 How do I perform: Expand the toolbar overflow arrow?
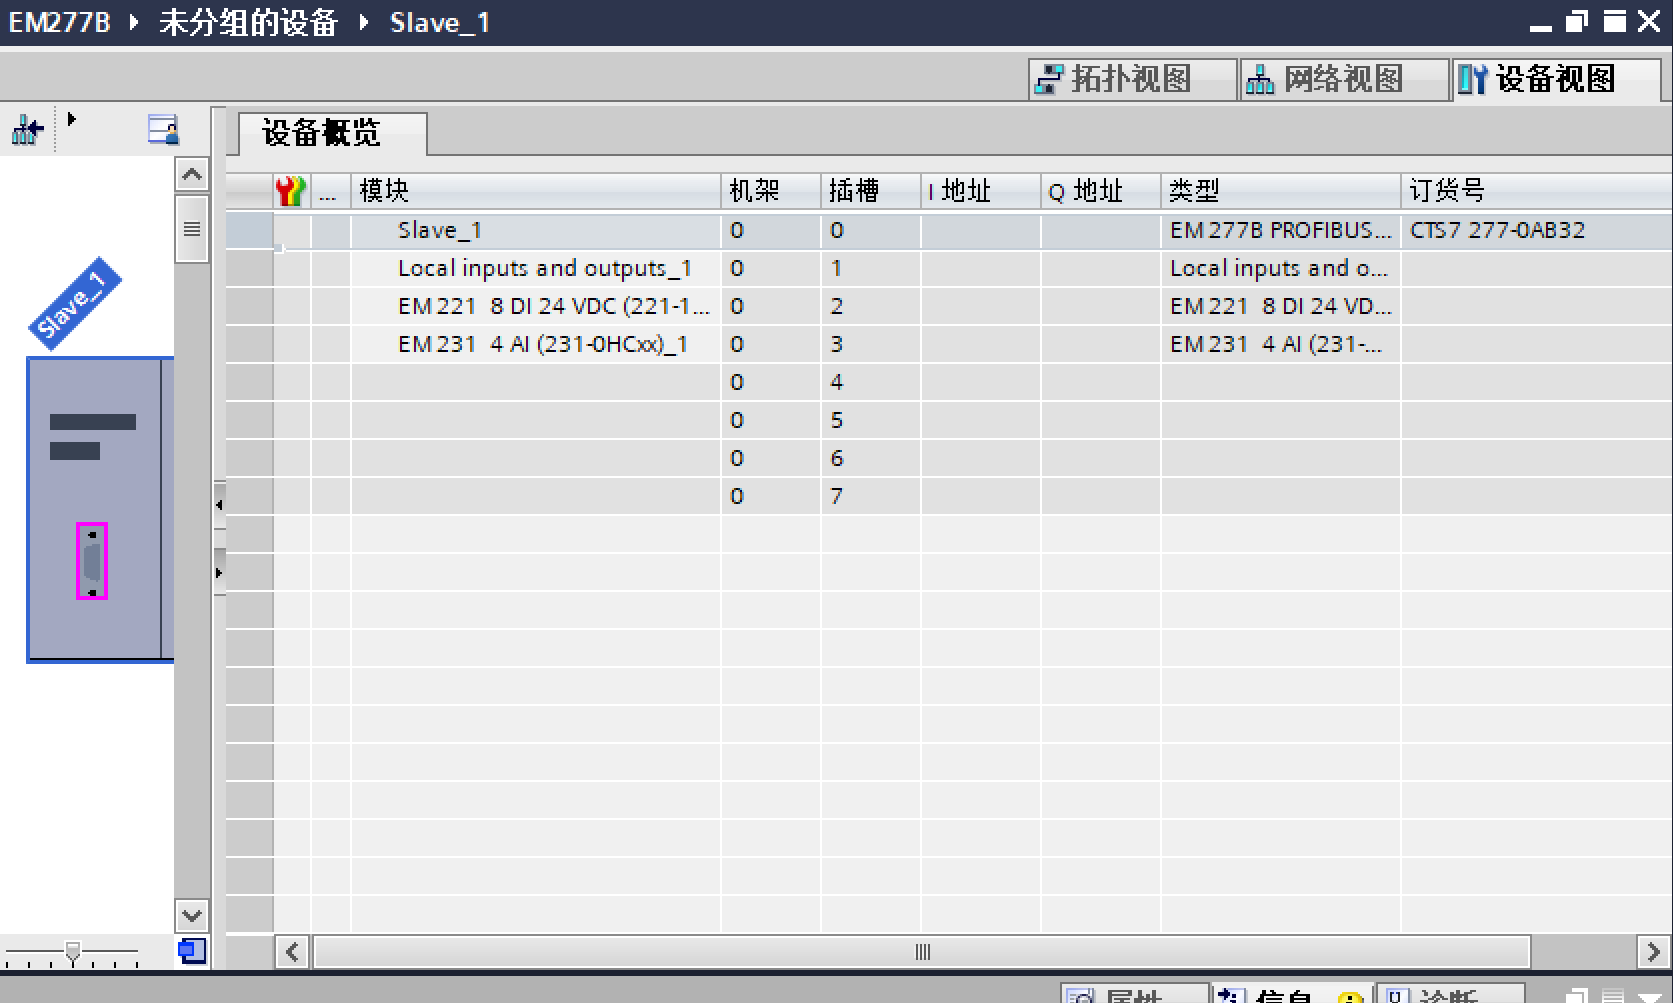coord(71,119)
